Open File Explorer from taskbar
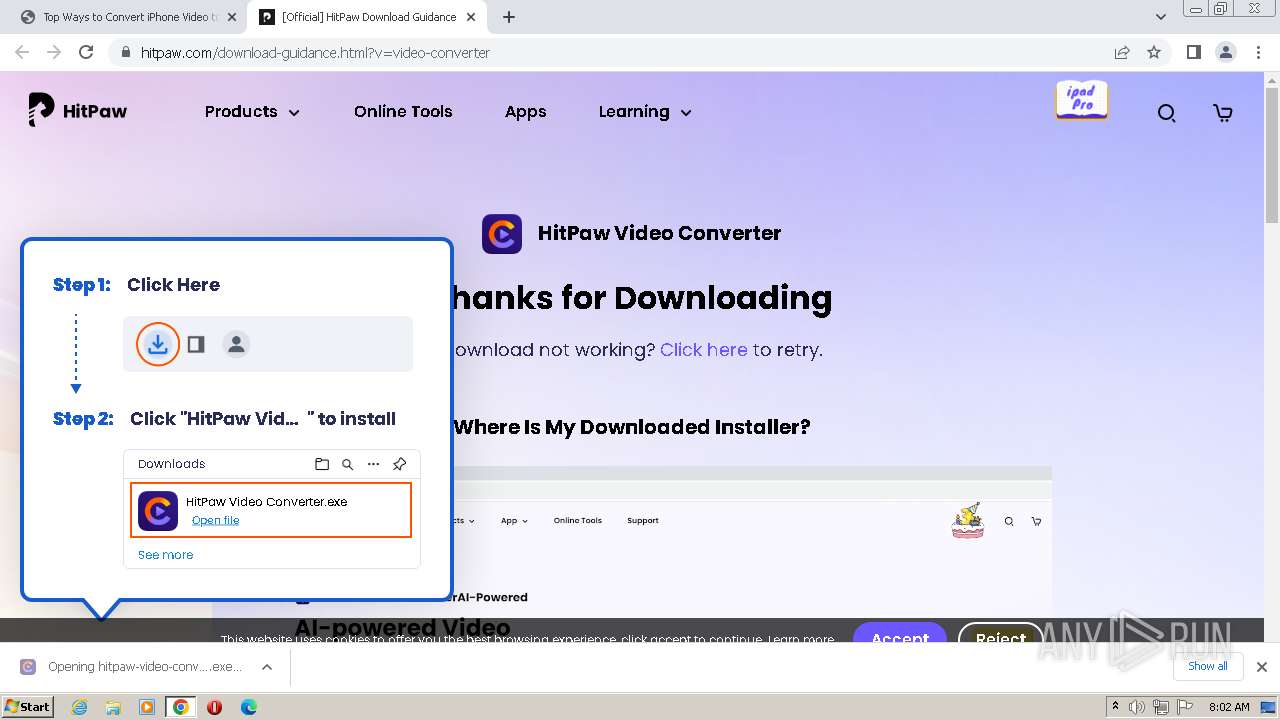The height and width of the screenshot is (720, 1280). [113, 707]
